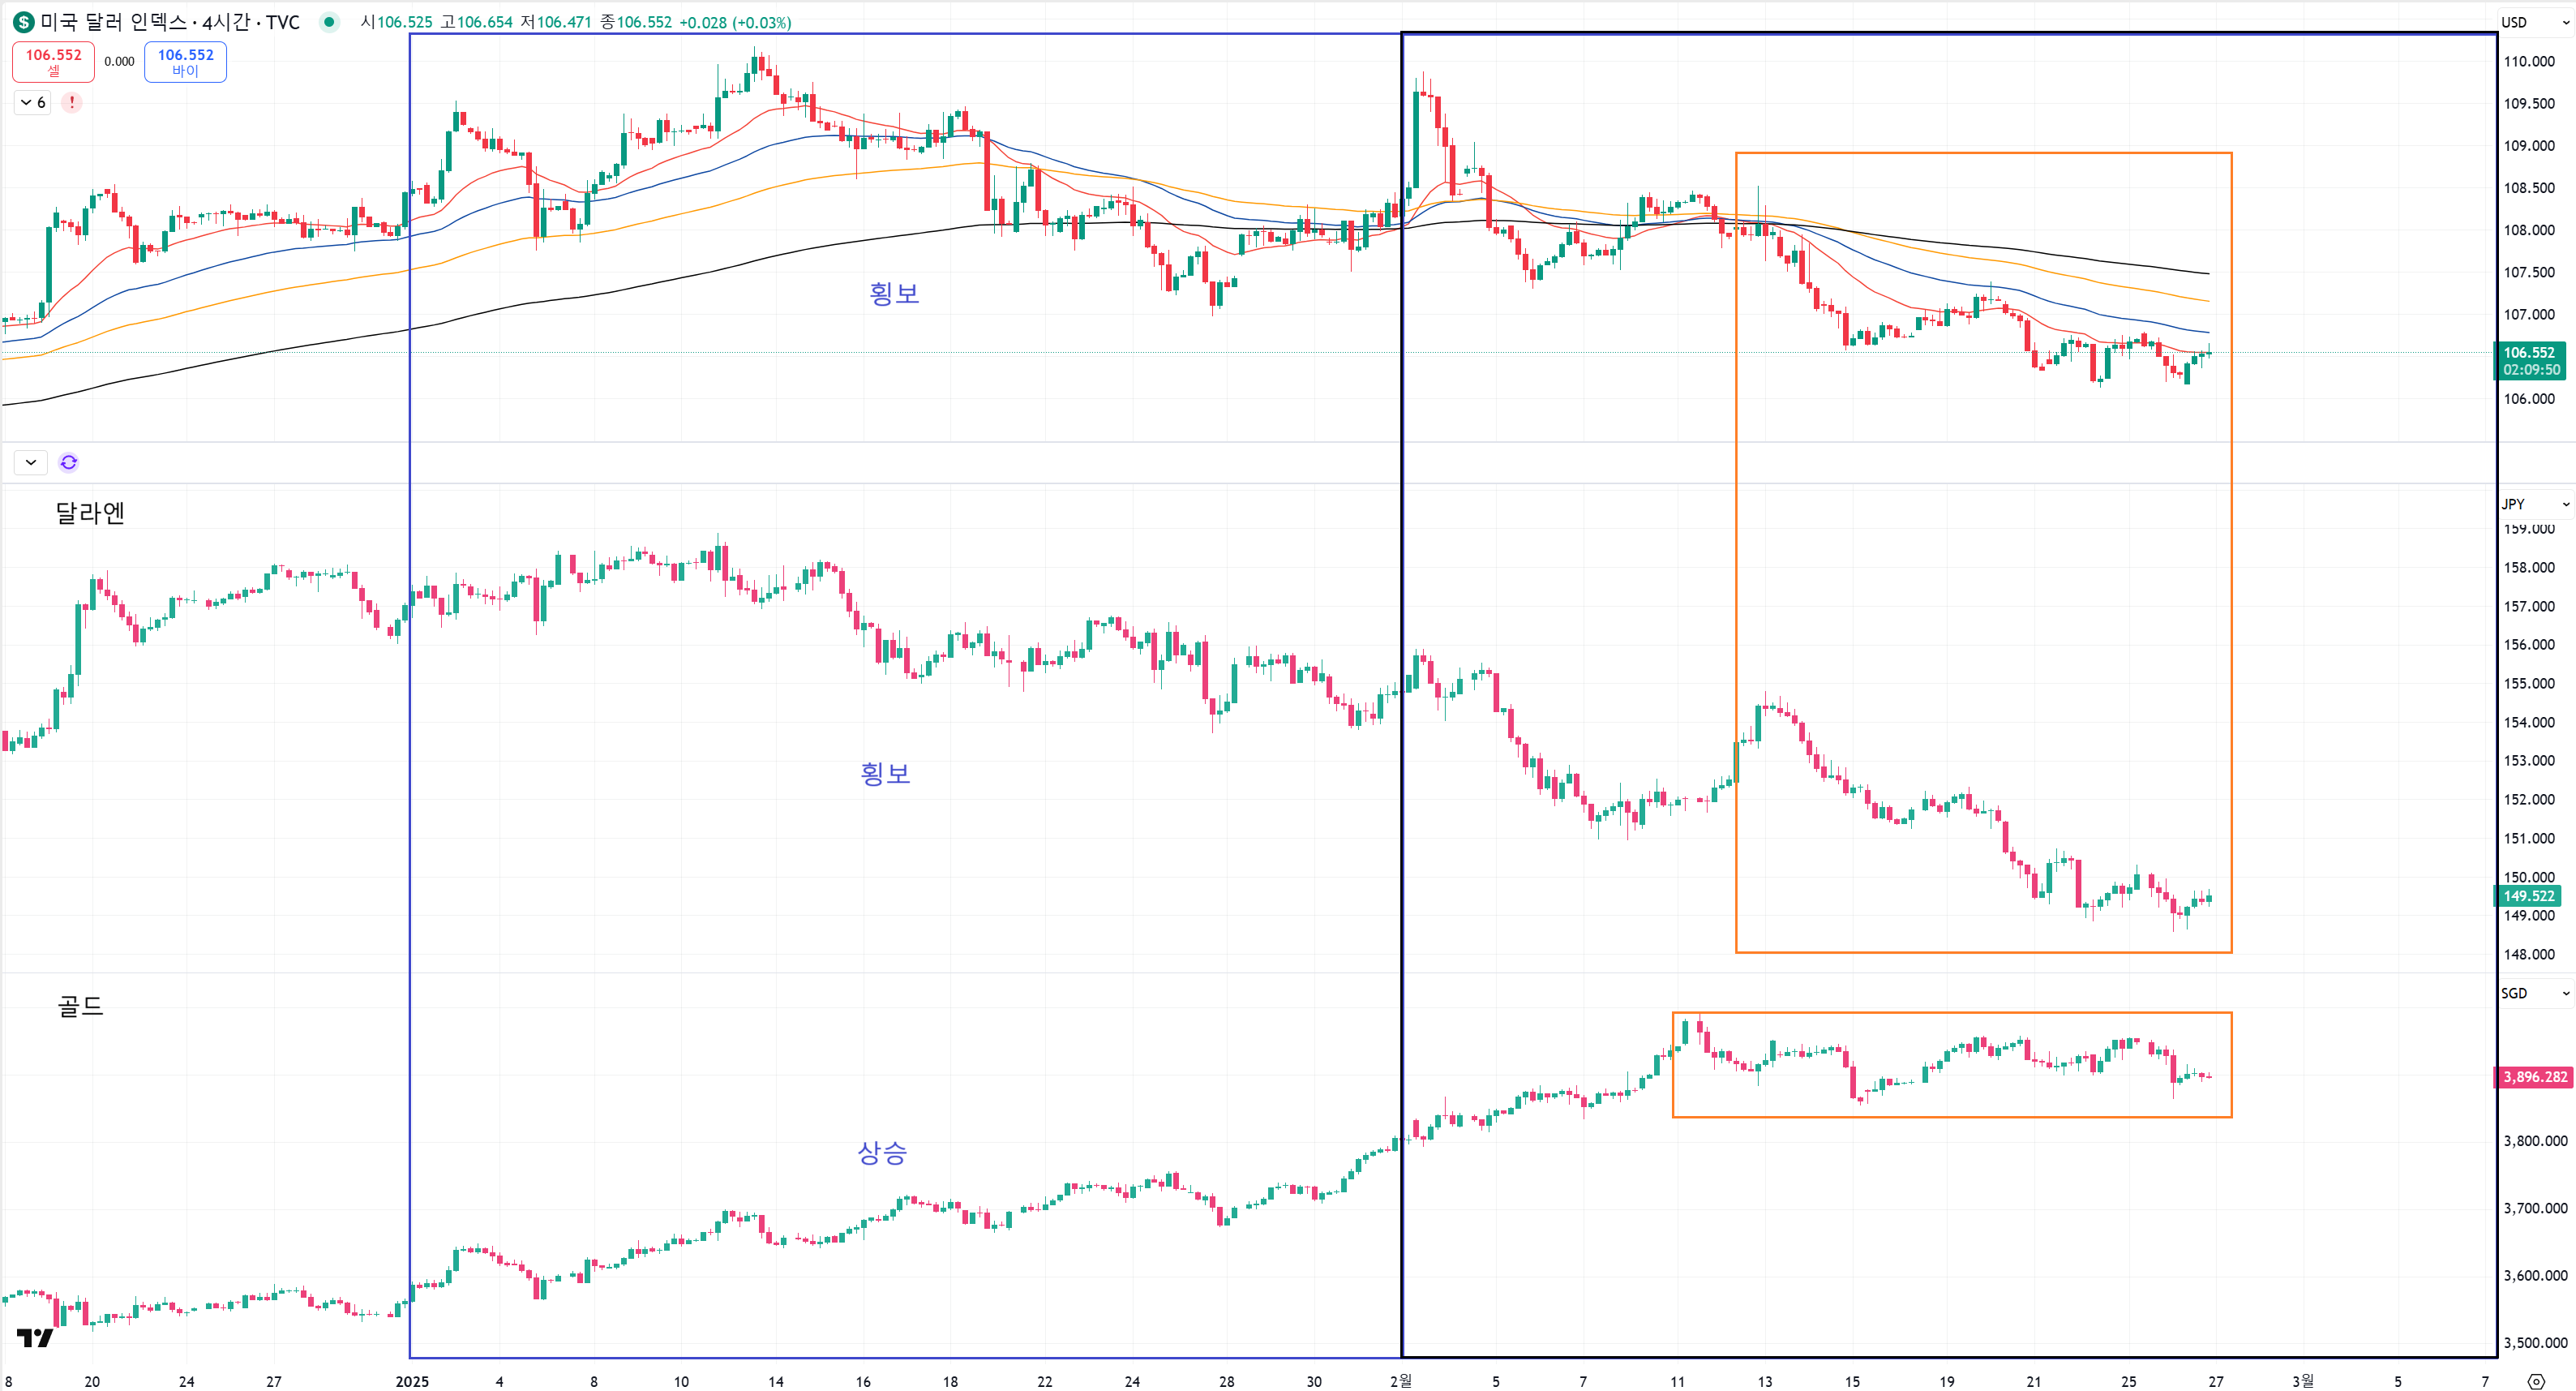Click the TradingView logo at bottom left

tap(34, 1338)
